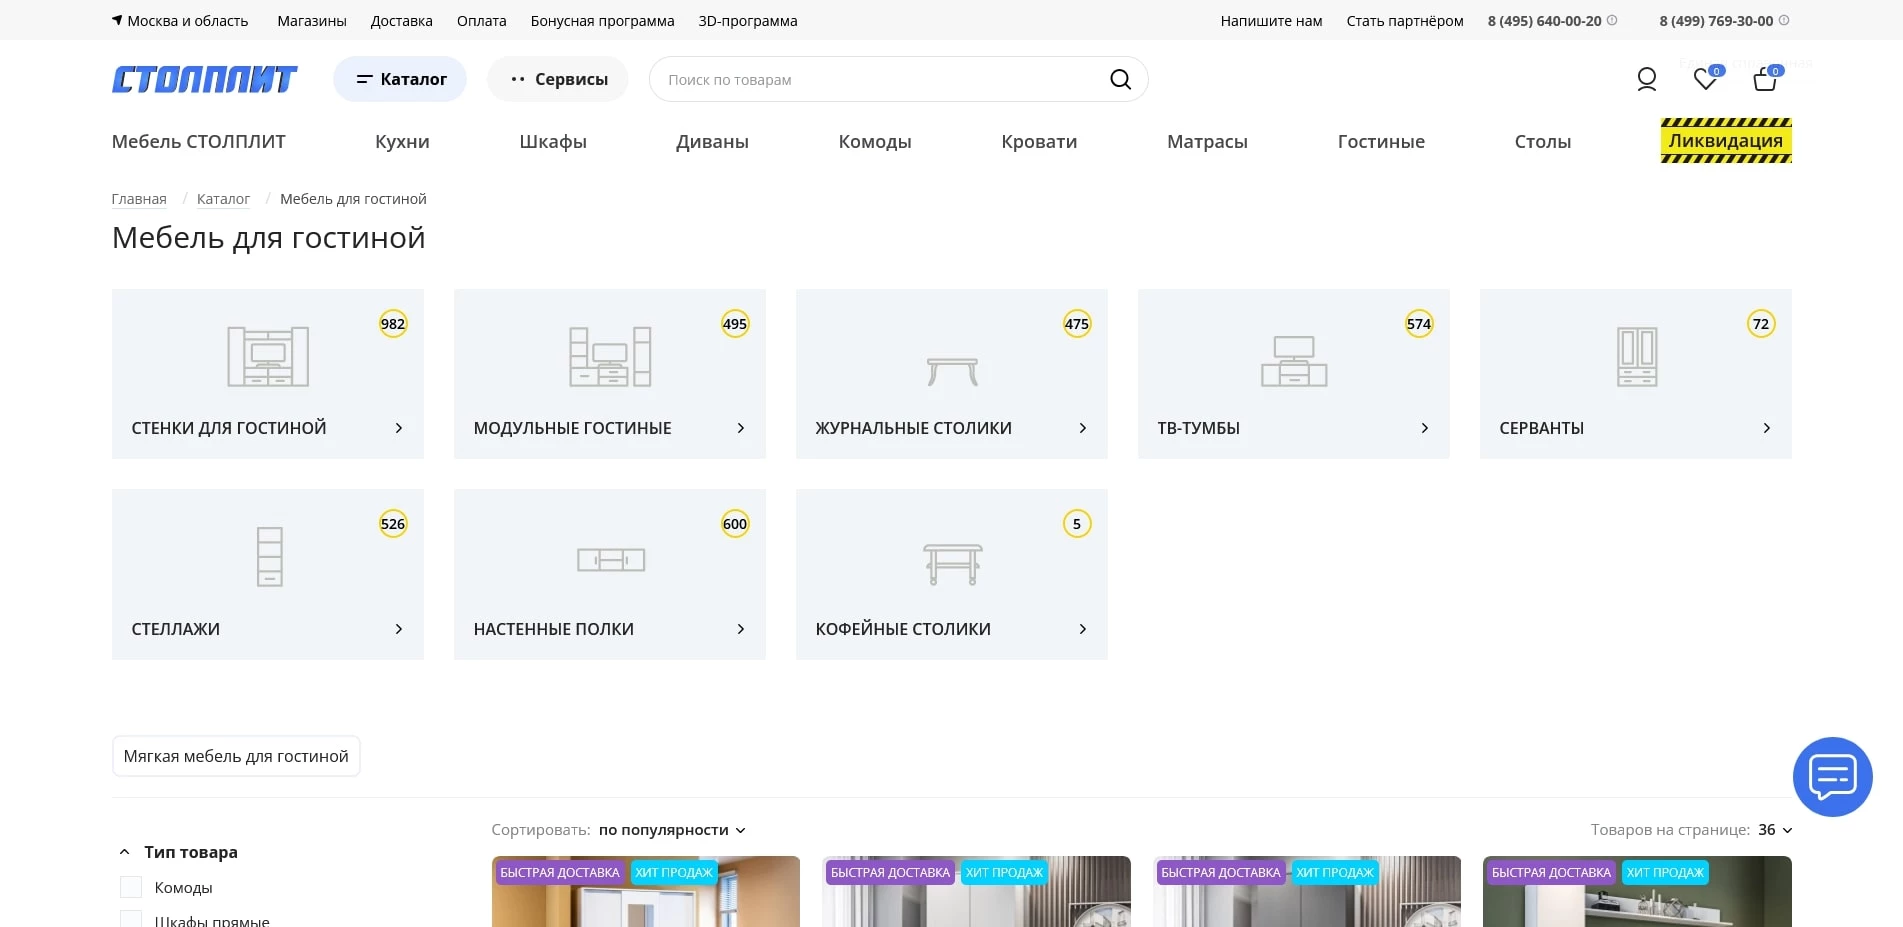Click the СТОЛПЛИТ logo
This screenshot has width=1903, height=927.
[x=204, y=80]
